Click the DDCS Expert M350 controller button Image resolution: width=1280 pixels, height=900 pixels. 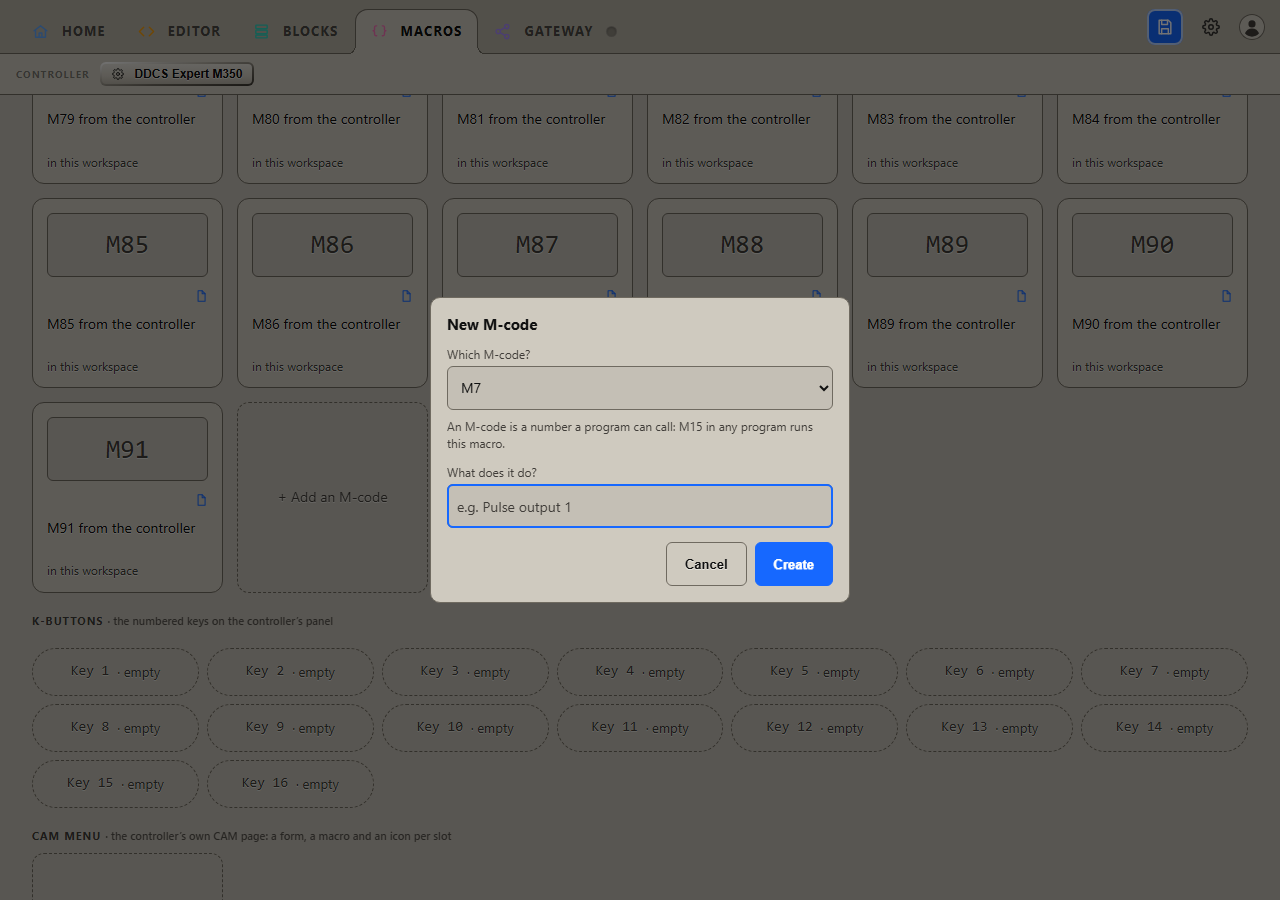coord(177,74)
